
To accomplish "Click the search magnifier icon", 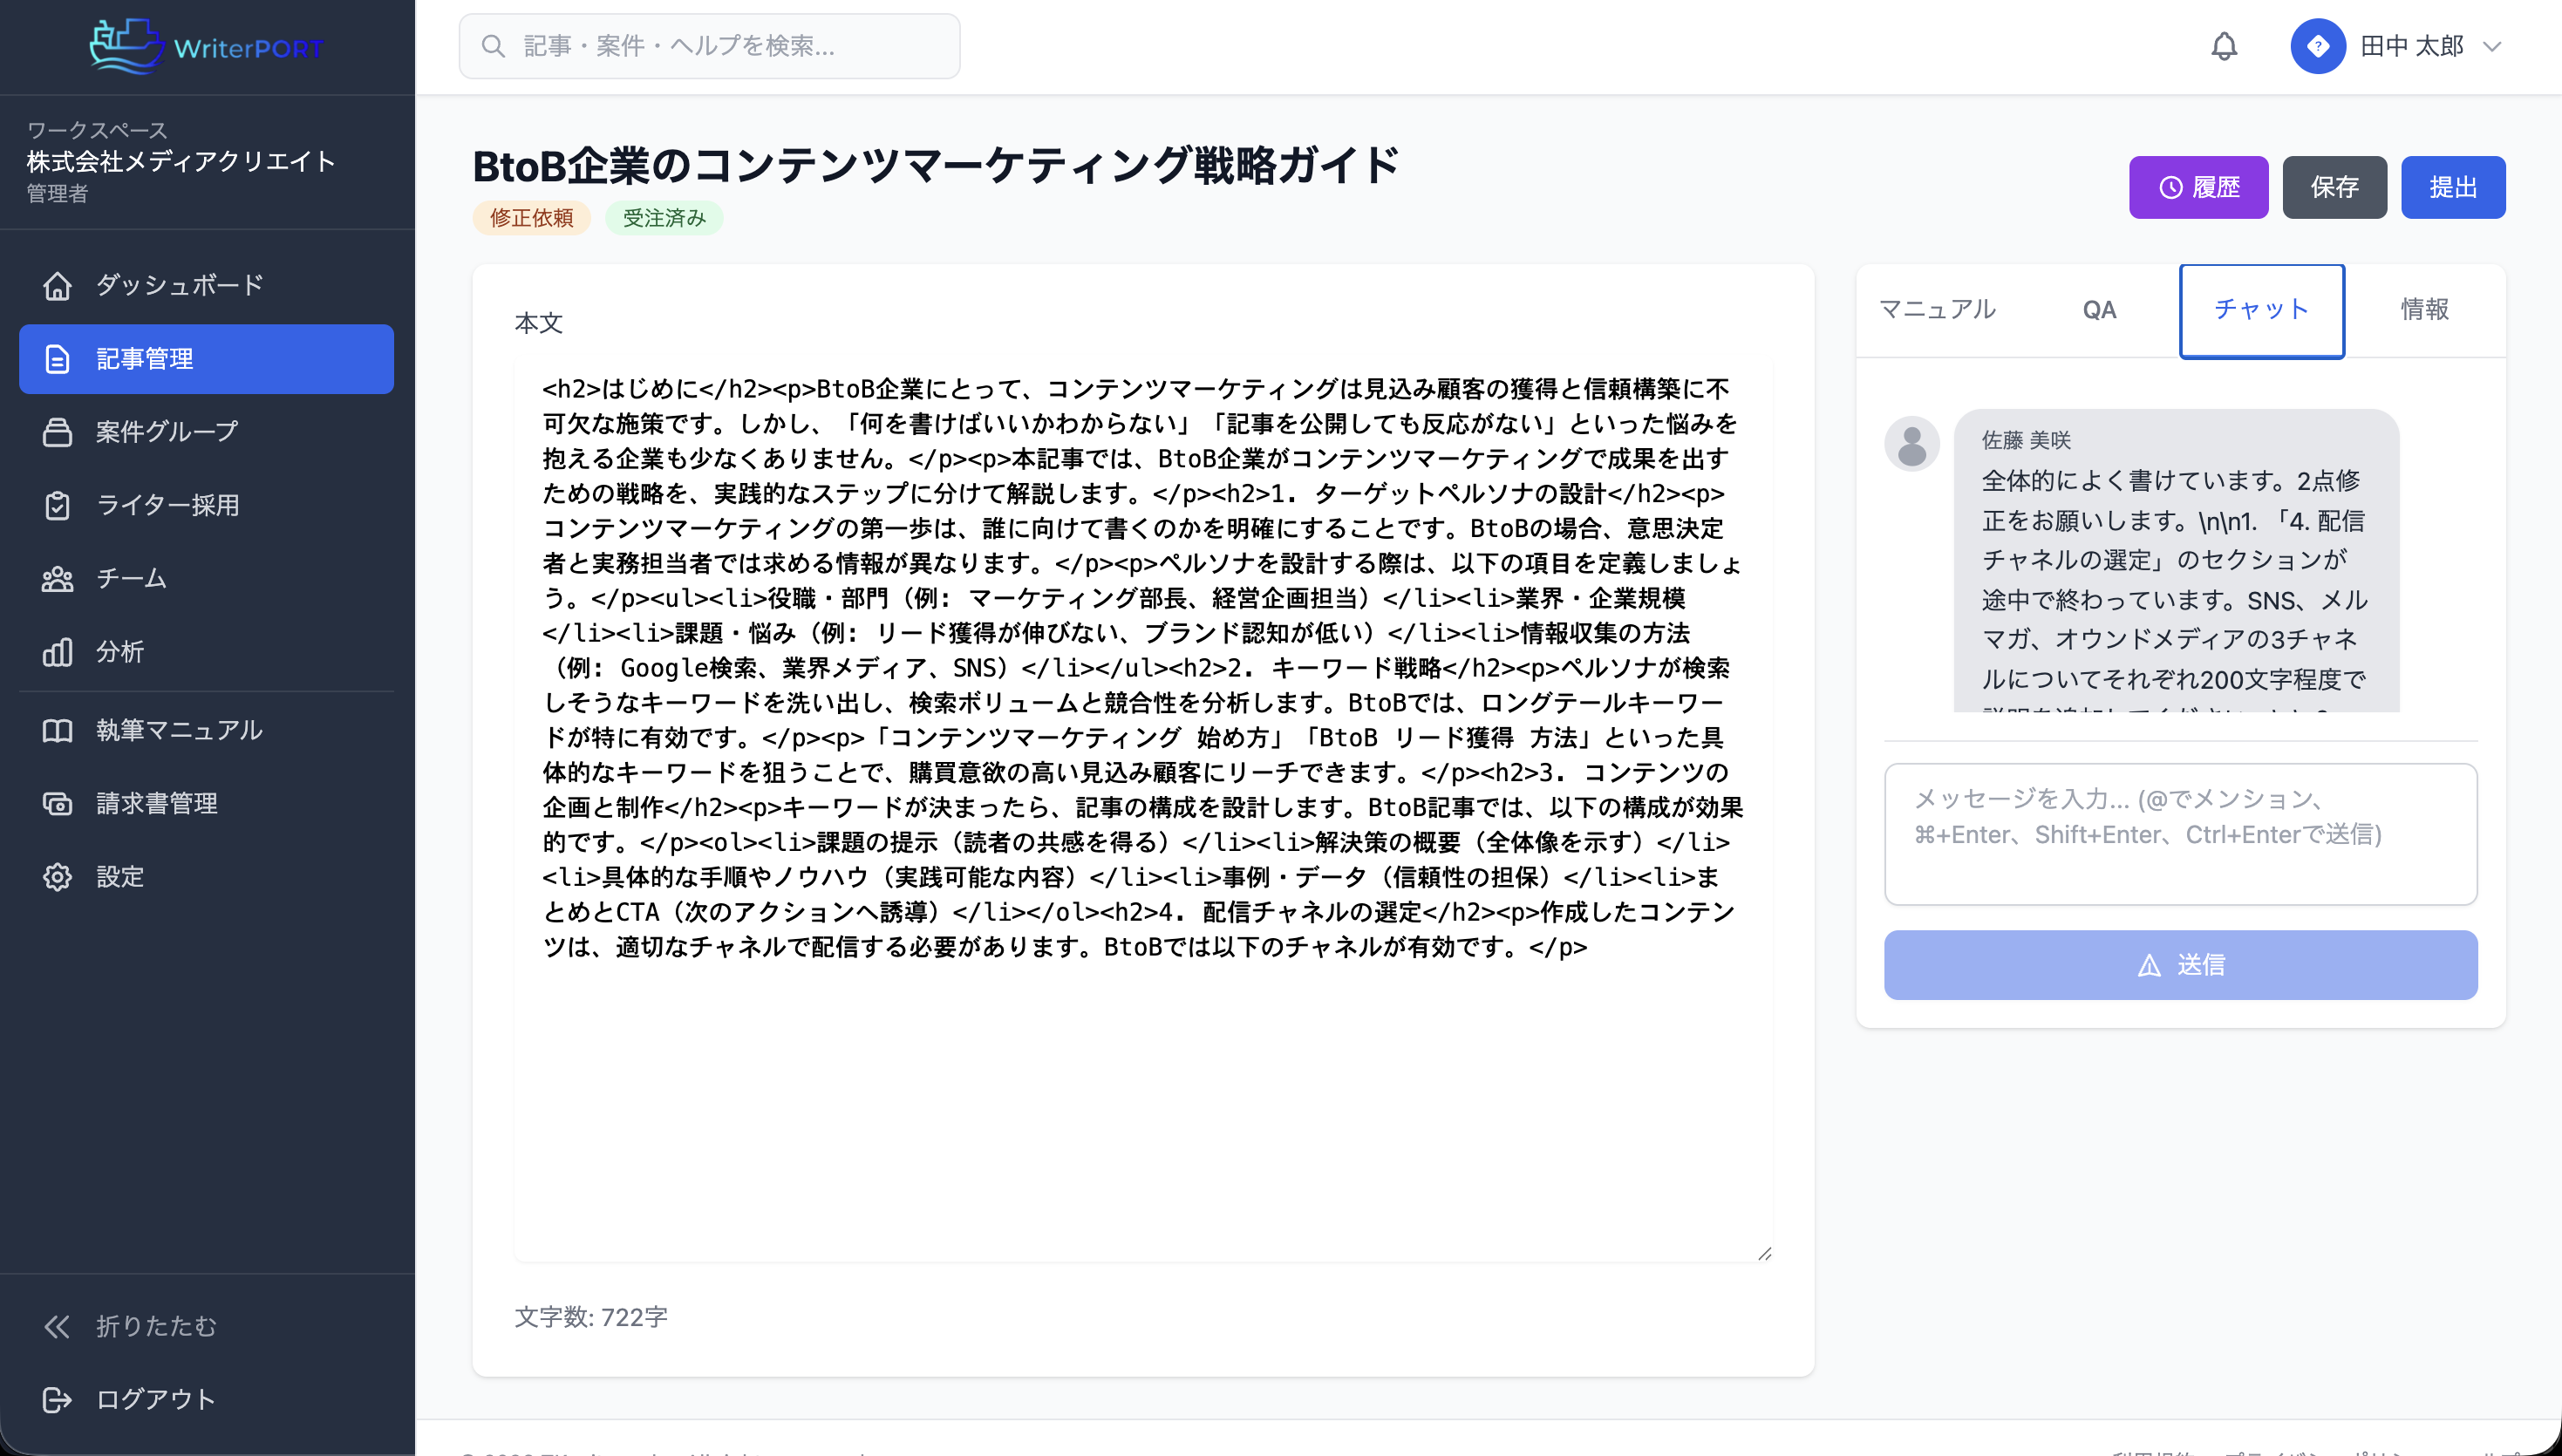I will (x=493, y=46).
